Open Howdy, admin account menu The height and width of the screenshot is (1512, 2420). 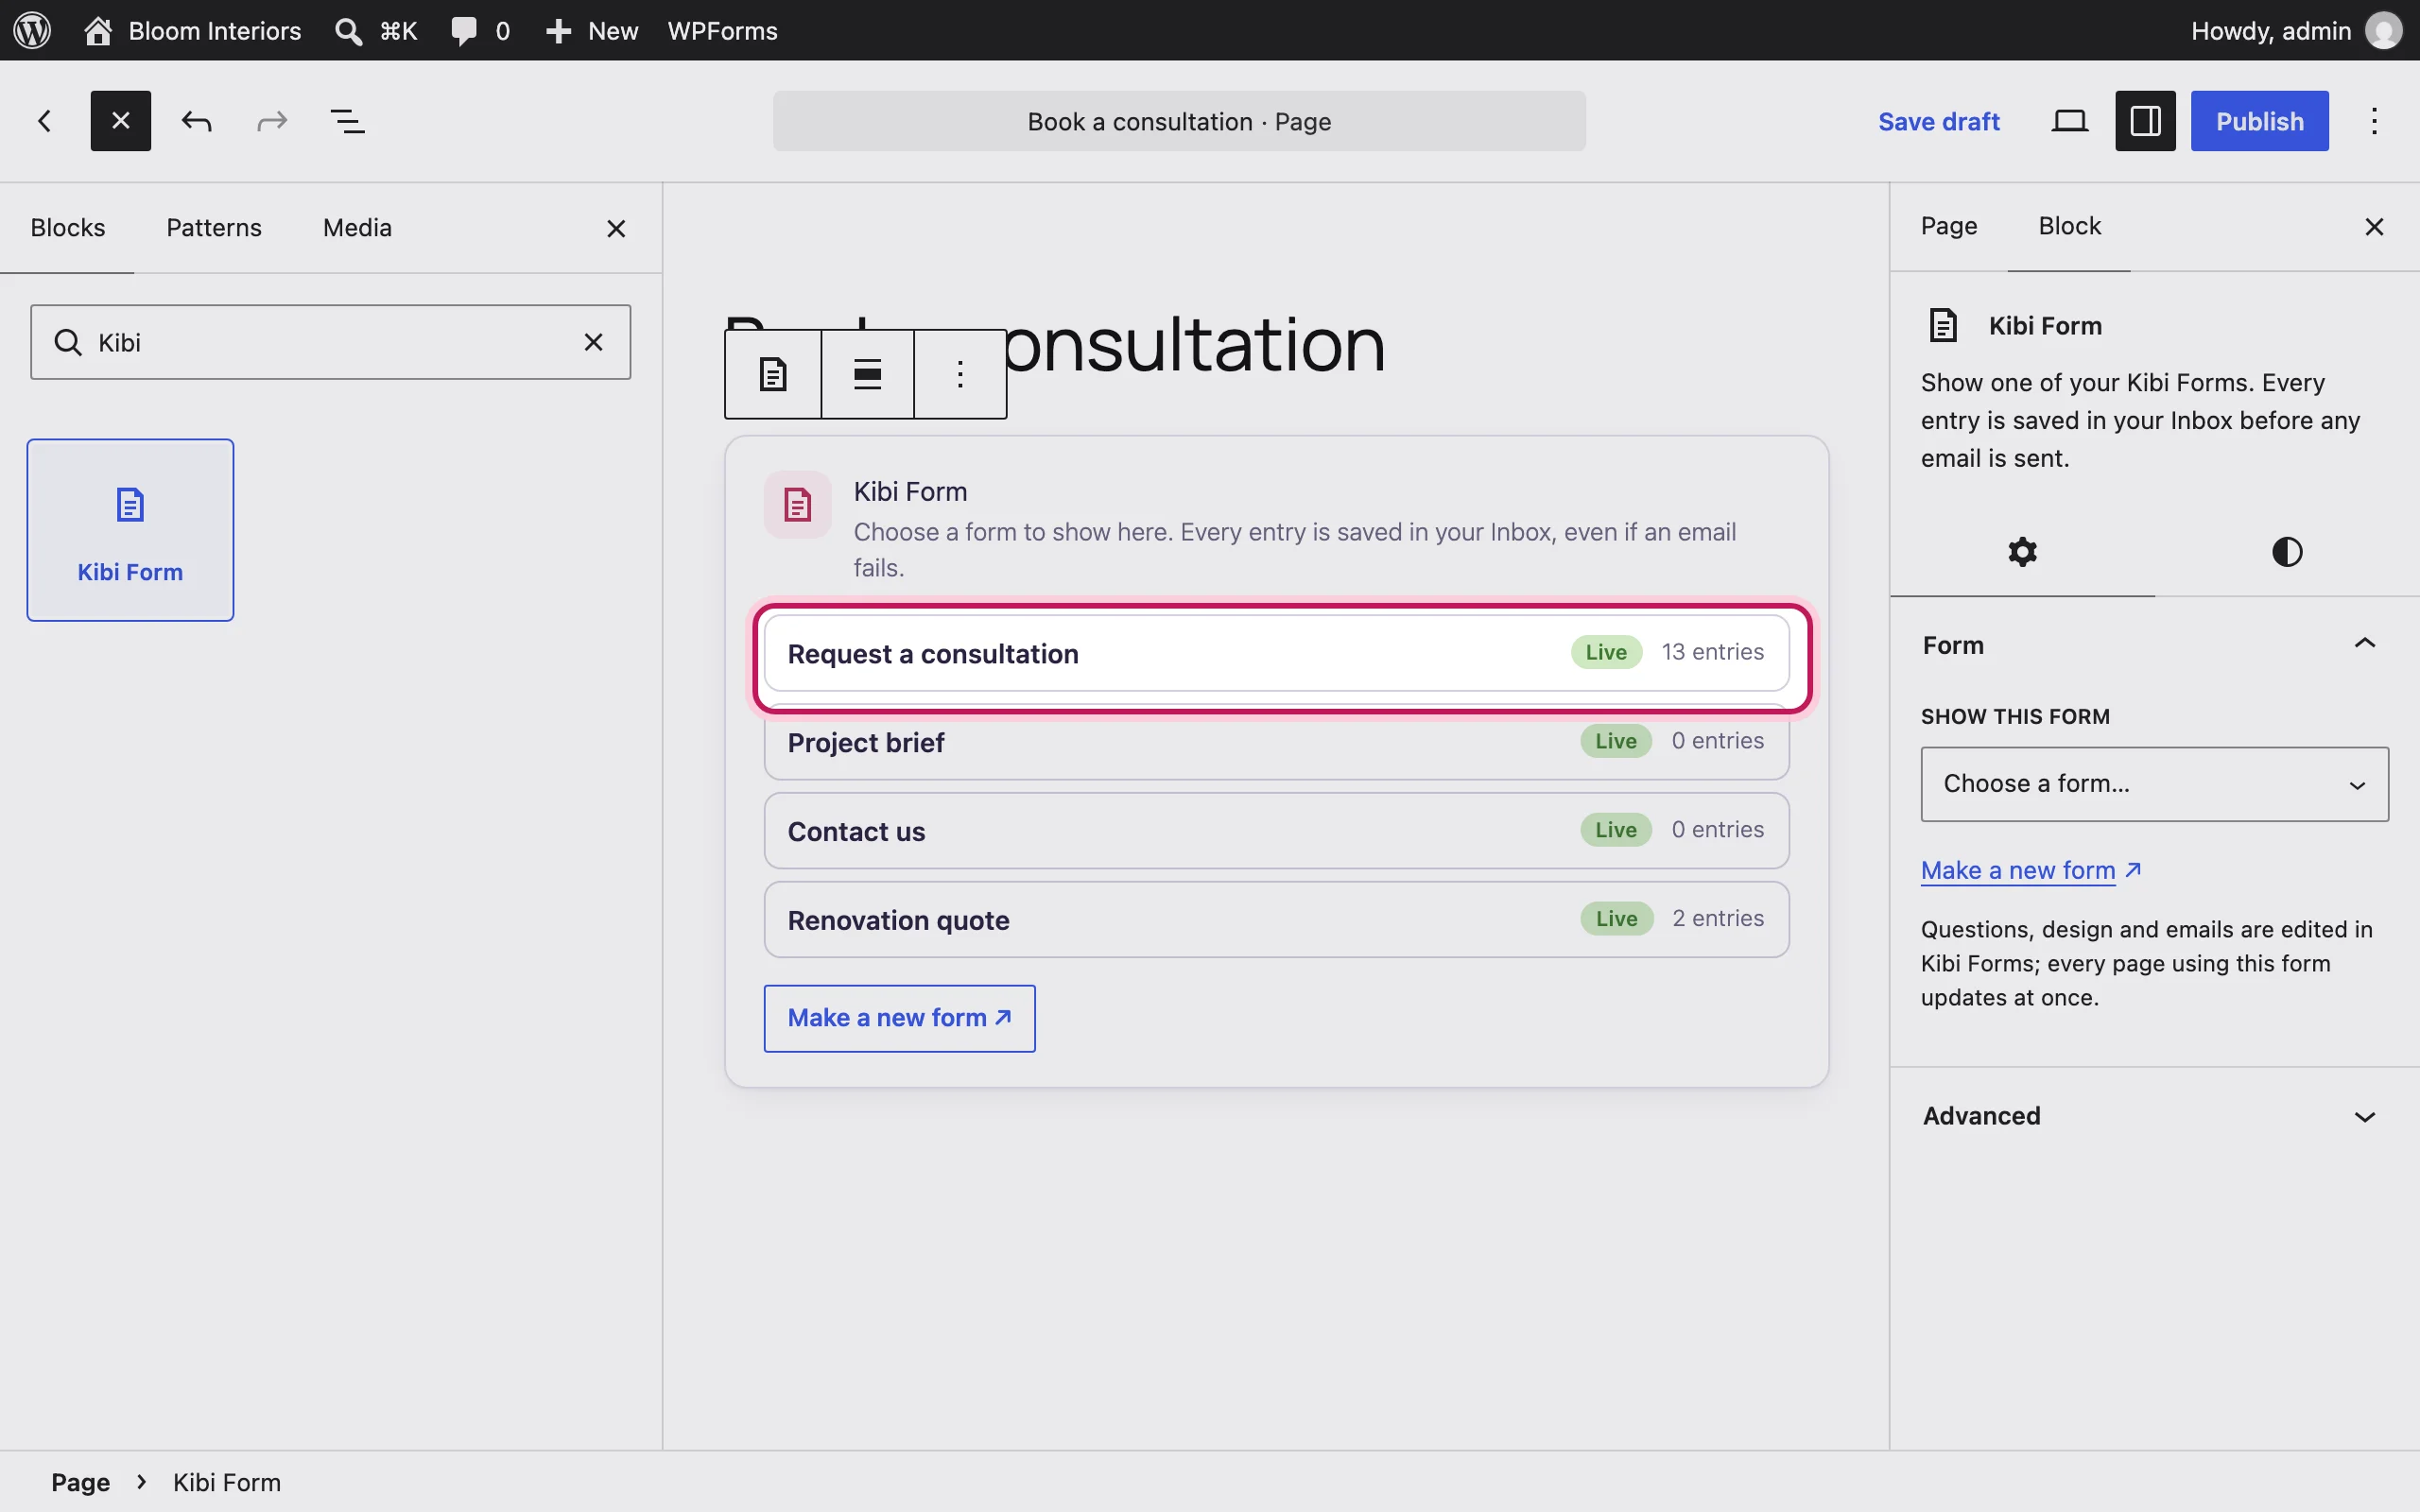point(2295,30)
